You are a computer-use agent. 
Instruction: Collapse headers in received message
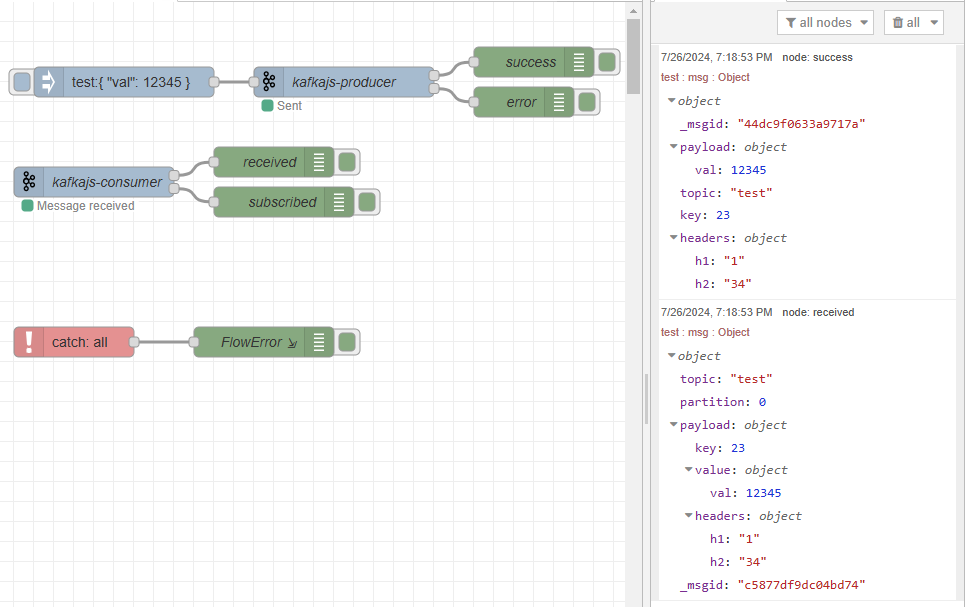[x=689, y=516]
